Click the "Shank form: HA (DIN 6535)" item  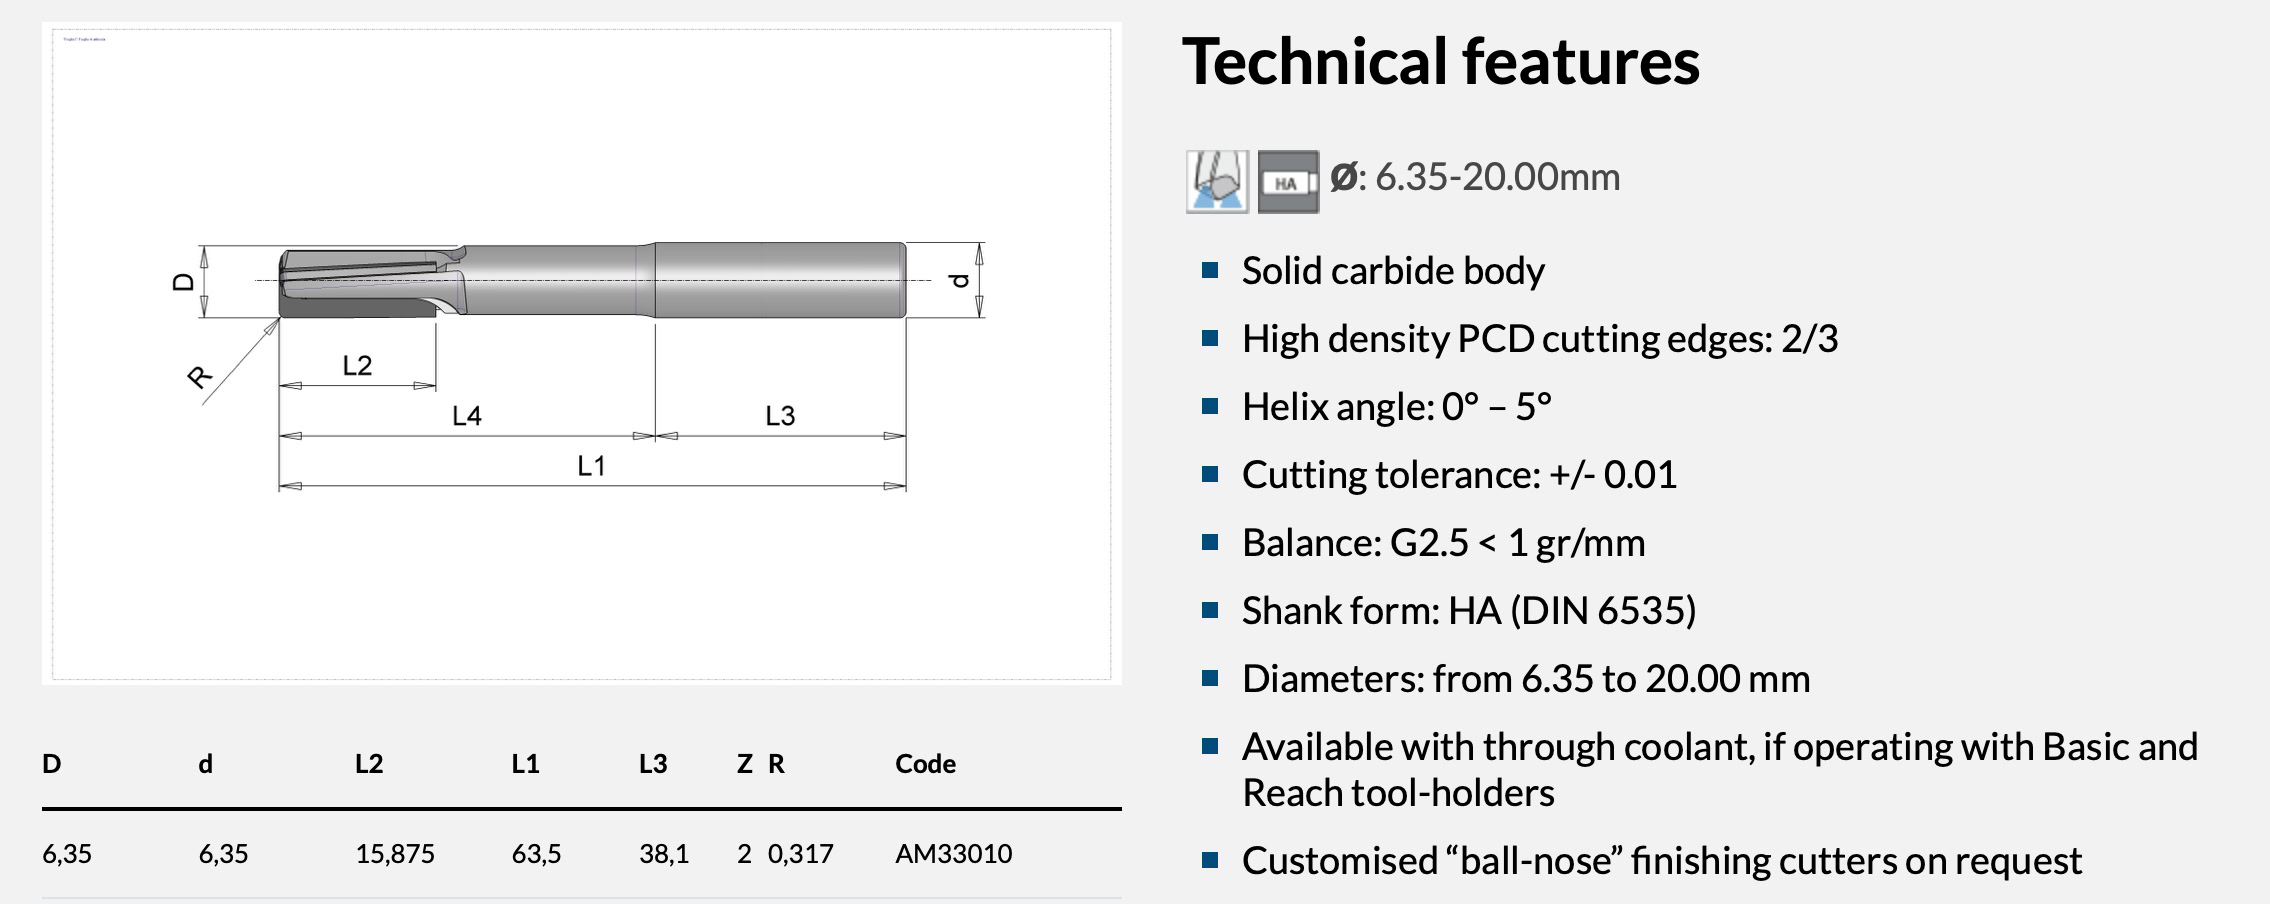coord(1468,611)
